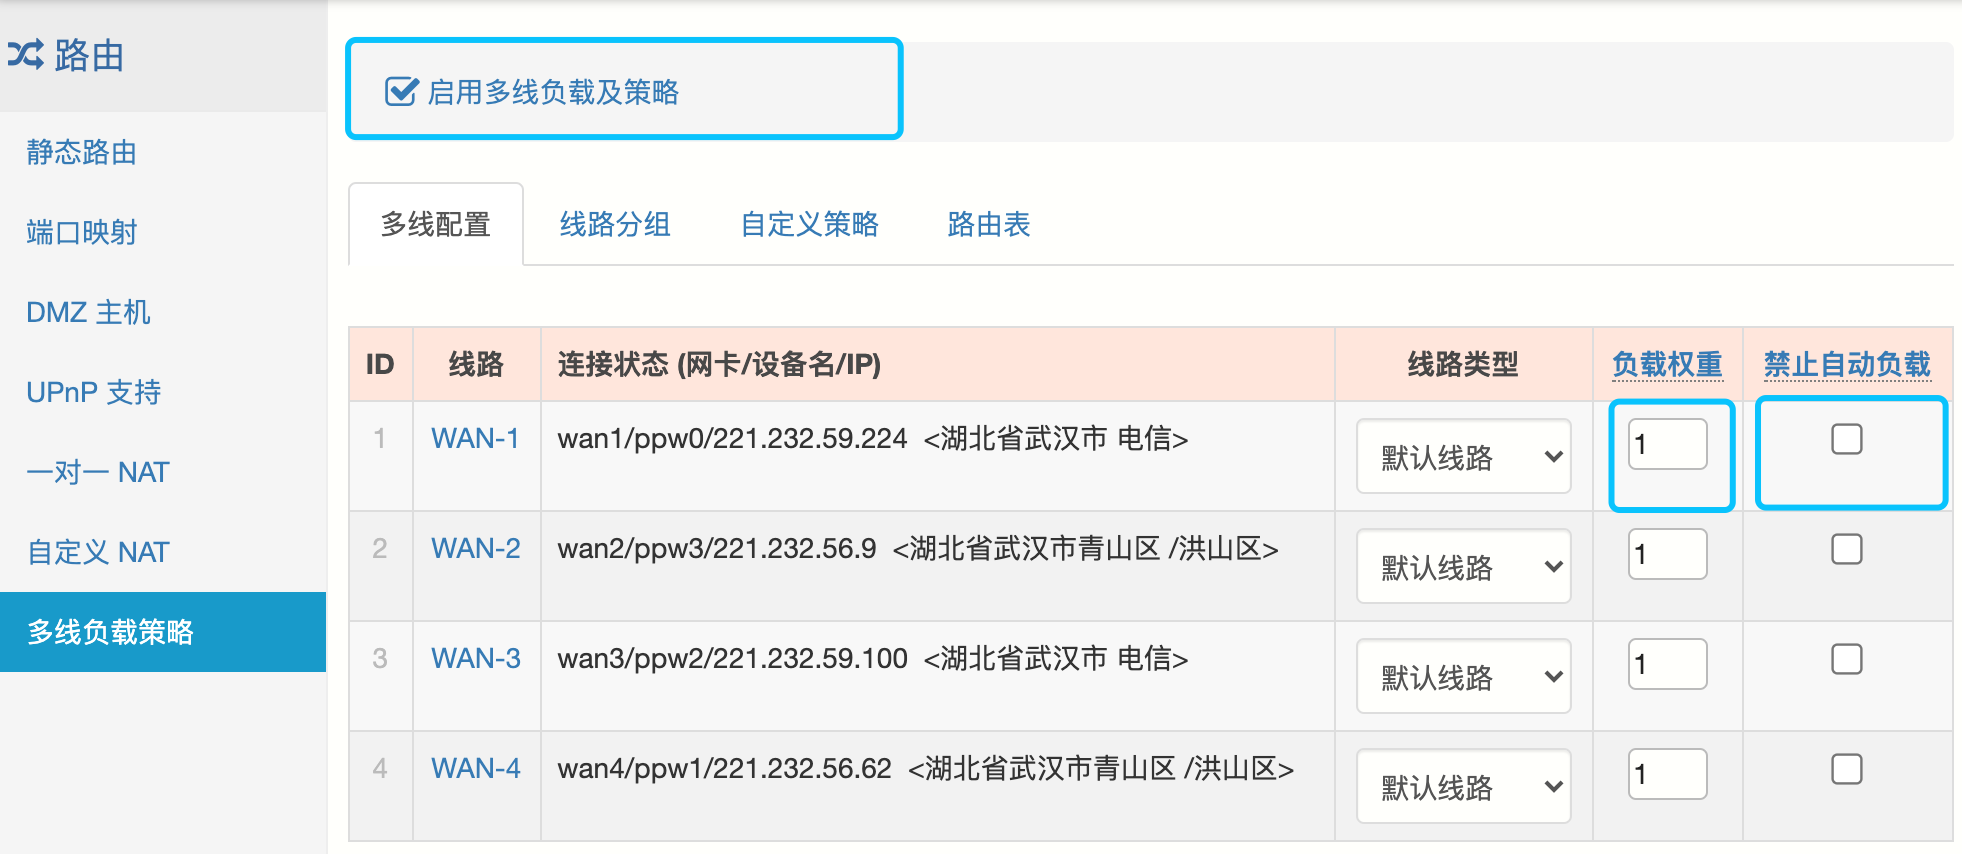
Task: Open 端口映射 from the sidebar menu
Action: 82,232
